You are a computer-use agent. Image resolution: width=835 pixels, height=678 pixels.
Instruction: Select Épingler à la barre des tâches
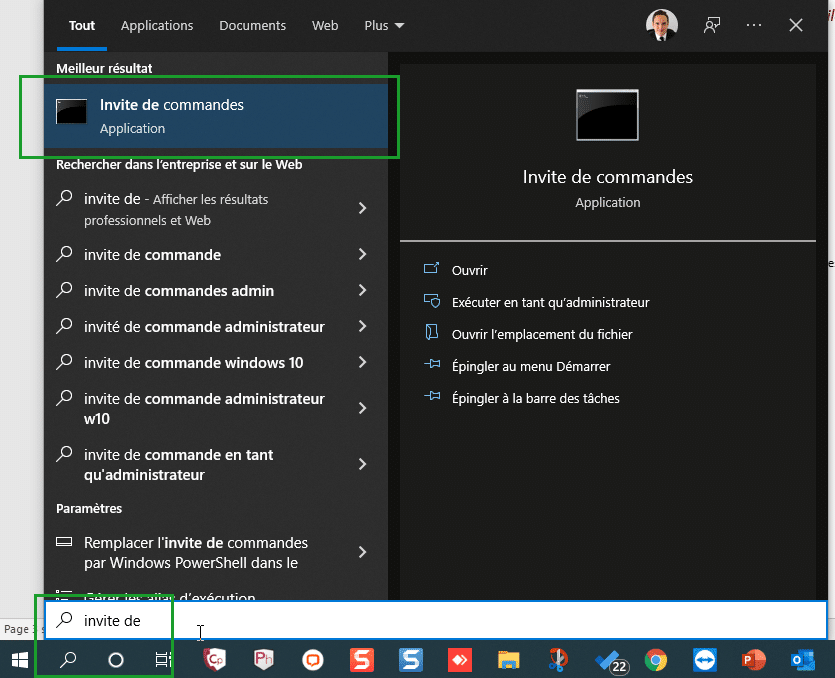535,398
